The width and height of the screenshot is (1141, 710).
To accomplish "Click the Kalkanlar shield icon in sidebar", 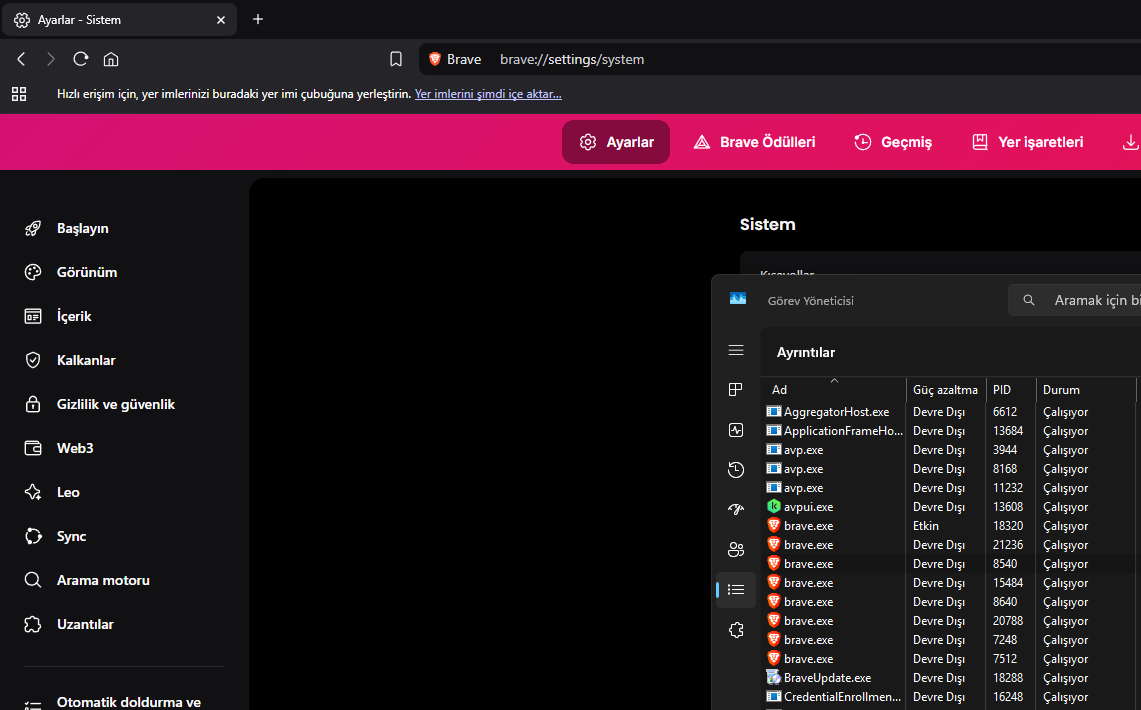I will (x=33, y=360).
